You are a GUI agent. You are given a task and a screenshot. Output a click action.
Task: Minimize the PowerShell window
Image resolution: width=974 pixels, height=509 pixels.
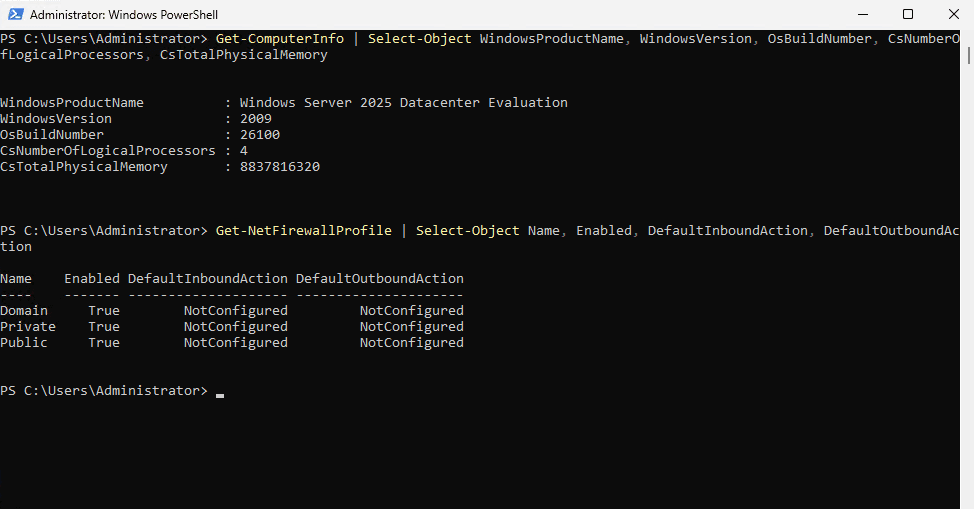[x=863, y=14]
